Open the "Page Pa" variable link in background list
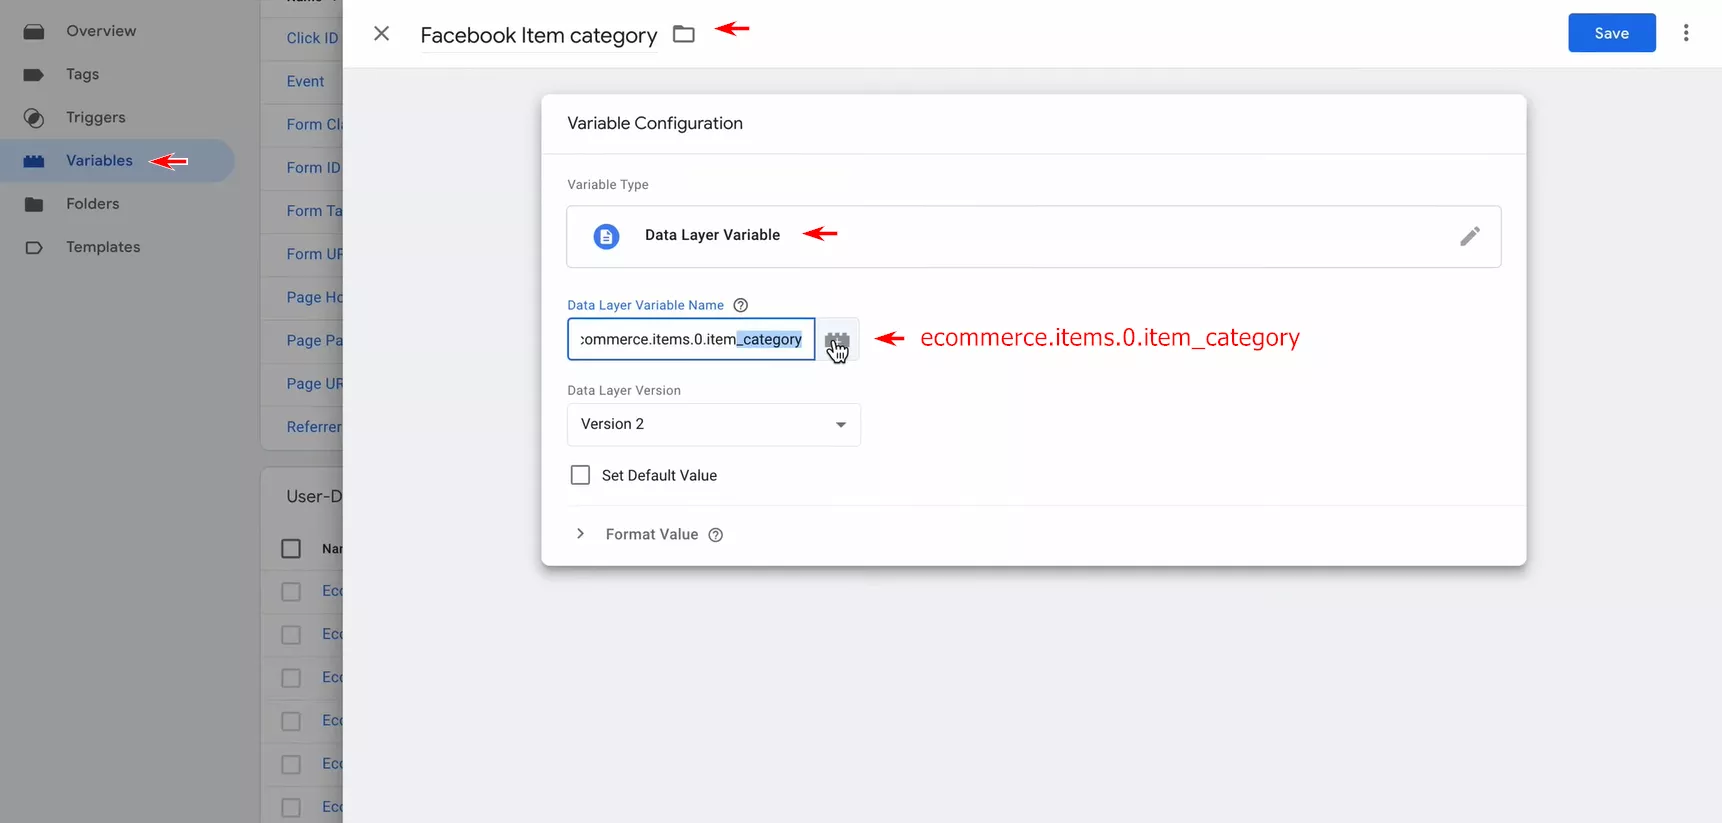The height and width of the screenshot is (823, 1722). tap(314, 340)
